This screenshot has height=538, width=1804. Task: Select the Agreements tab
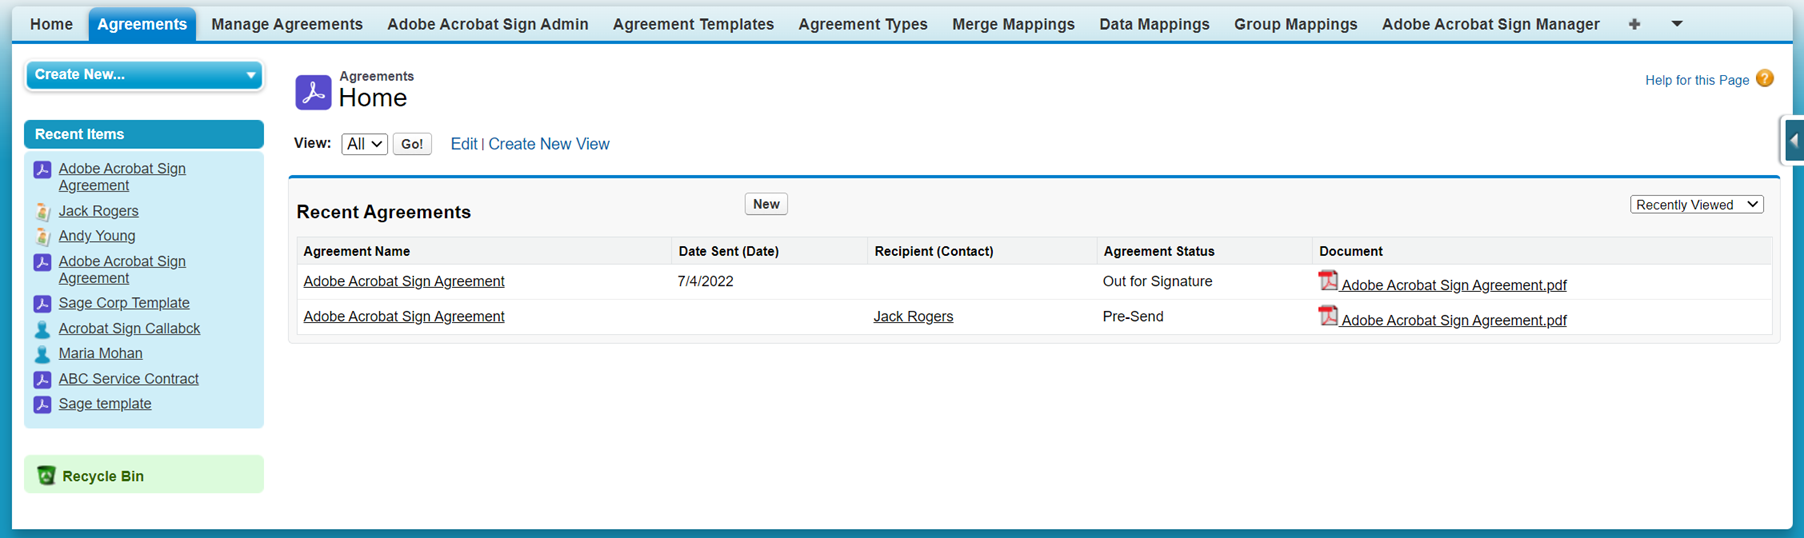(x=142, y=24)
